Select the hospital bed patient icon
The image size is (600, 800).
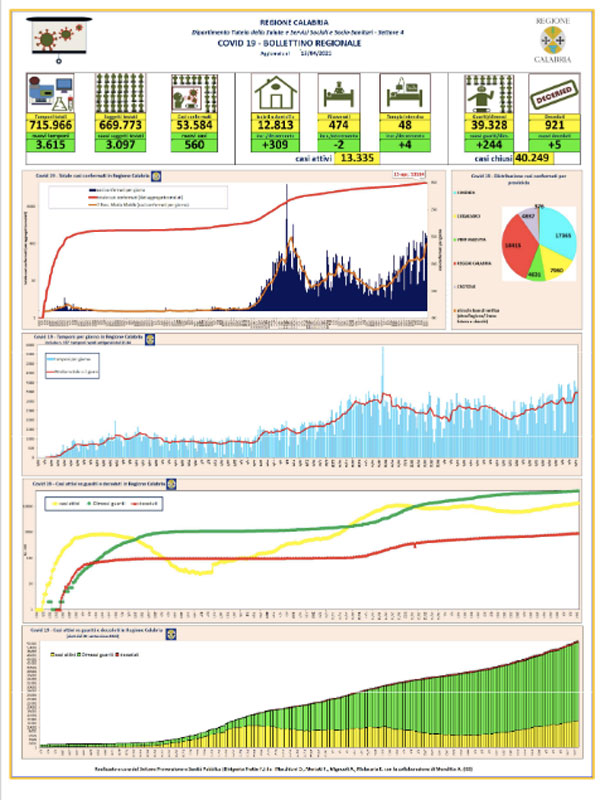(x=338, y=93)
